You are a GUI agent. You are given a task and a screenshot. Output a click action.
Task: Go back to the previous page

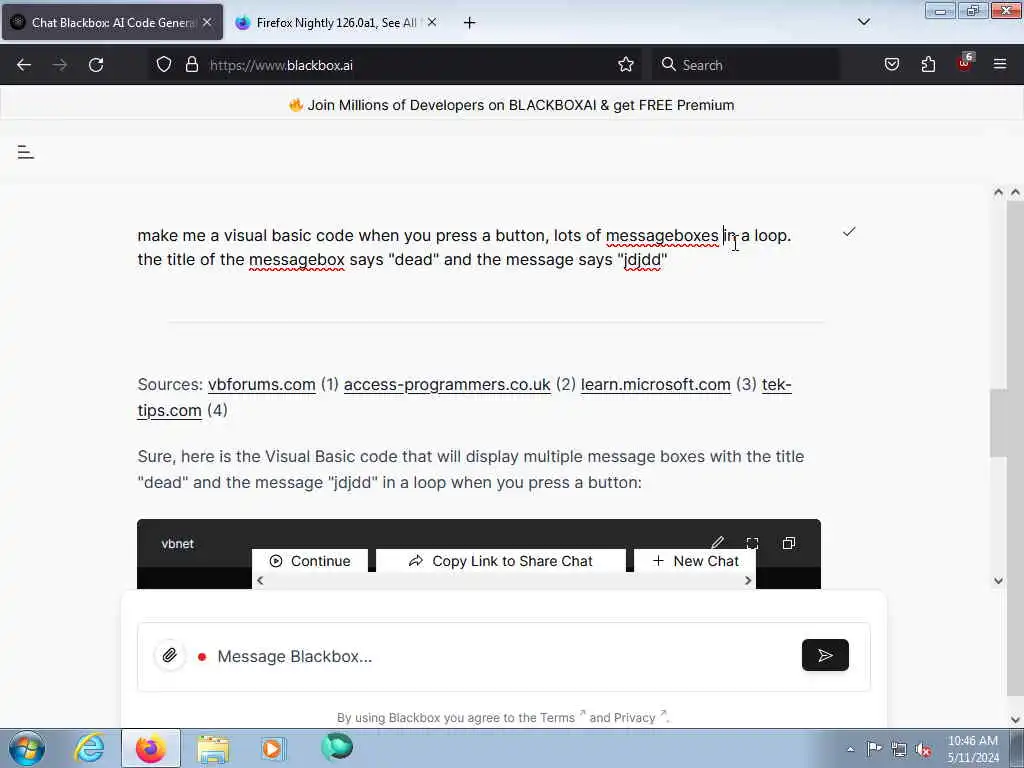[x=24, y=65]
